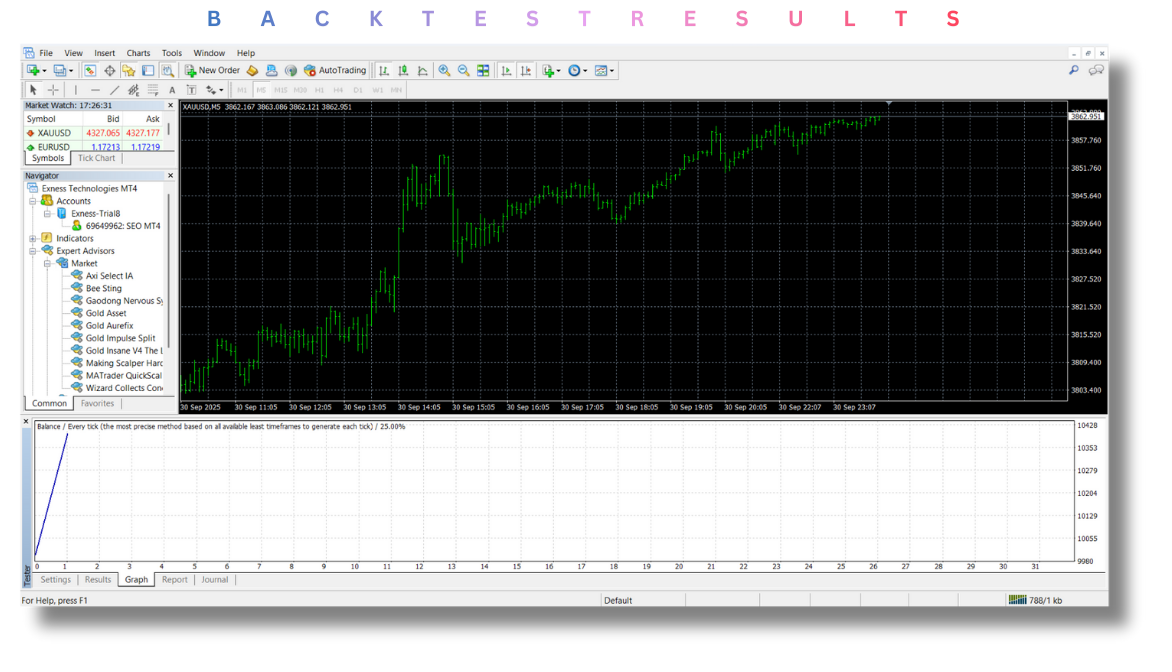
Task: Open the periodicity clock dropdown
Action: pyautogui.click(x=578, y=71)
